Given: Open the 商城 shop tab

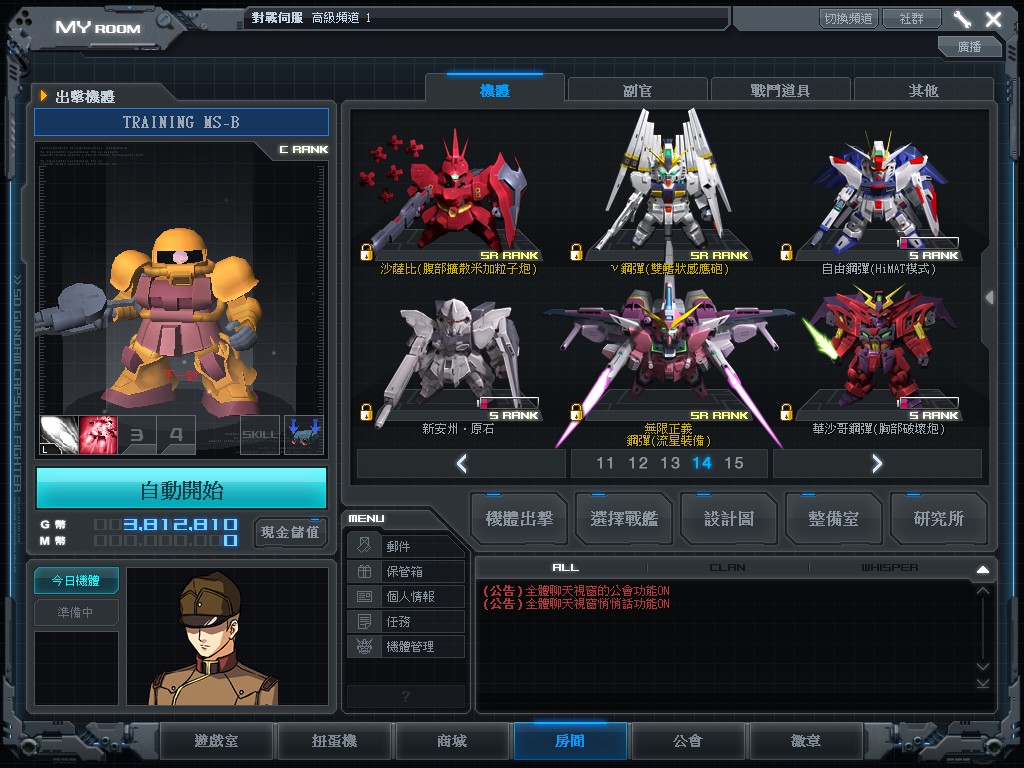Looking at the screenshot, I should click(452, 741).
